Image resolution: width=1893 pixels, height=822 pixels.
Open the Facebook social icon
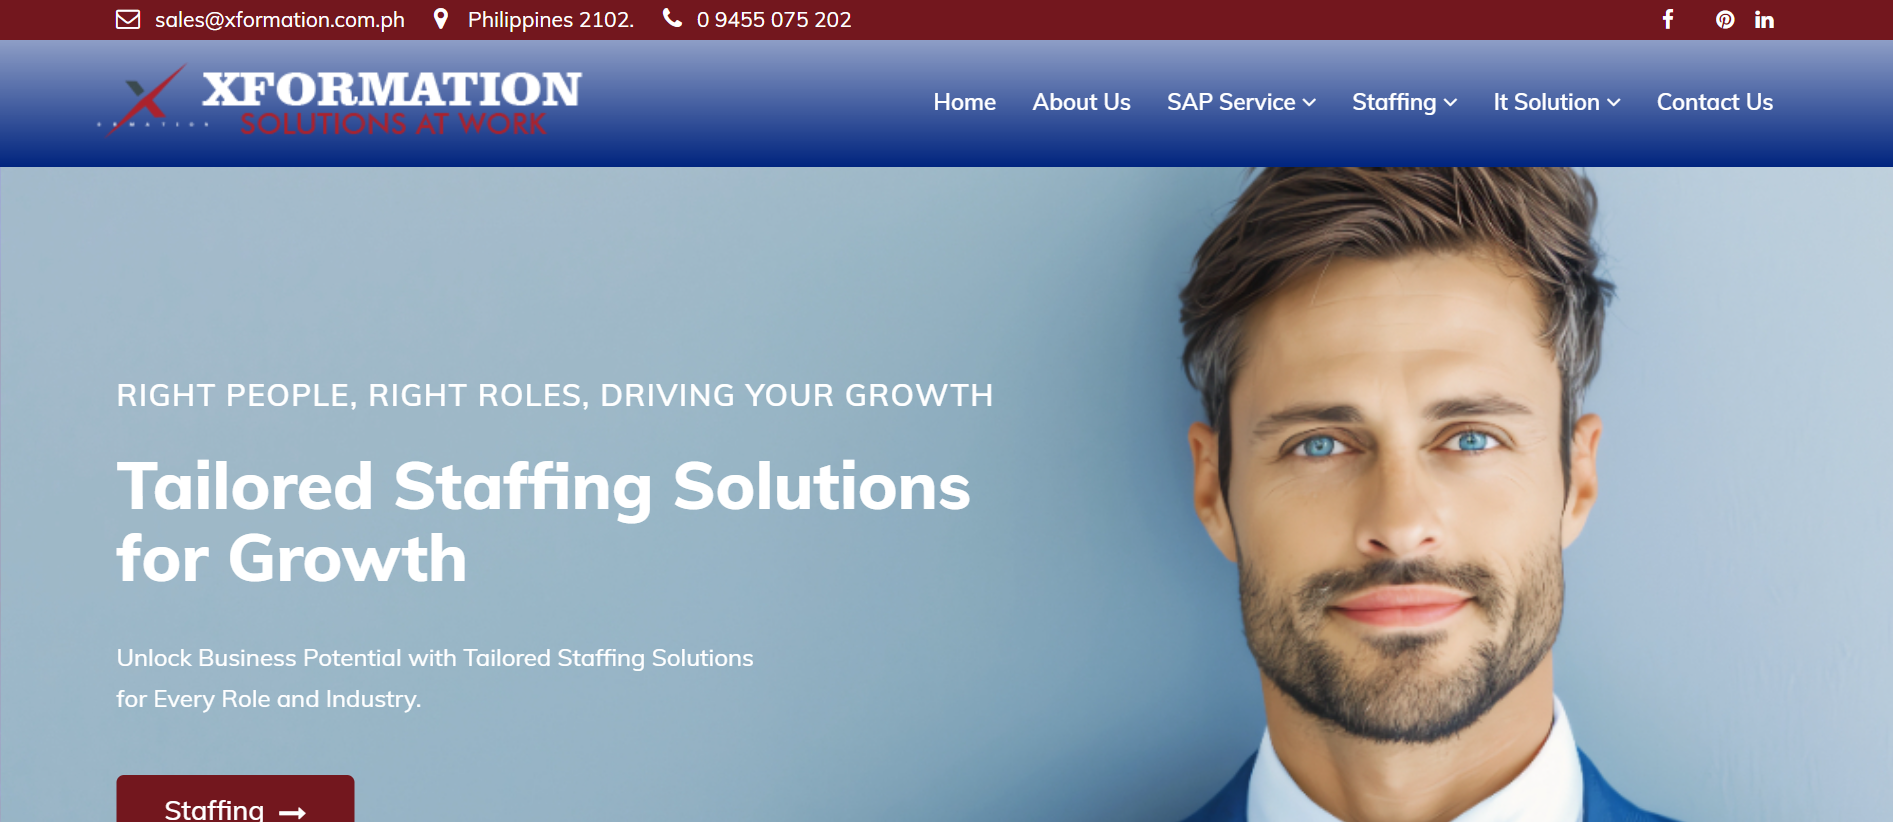coord(1668,19)
